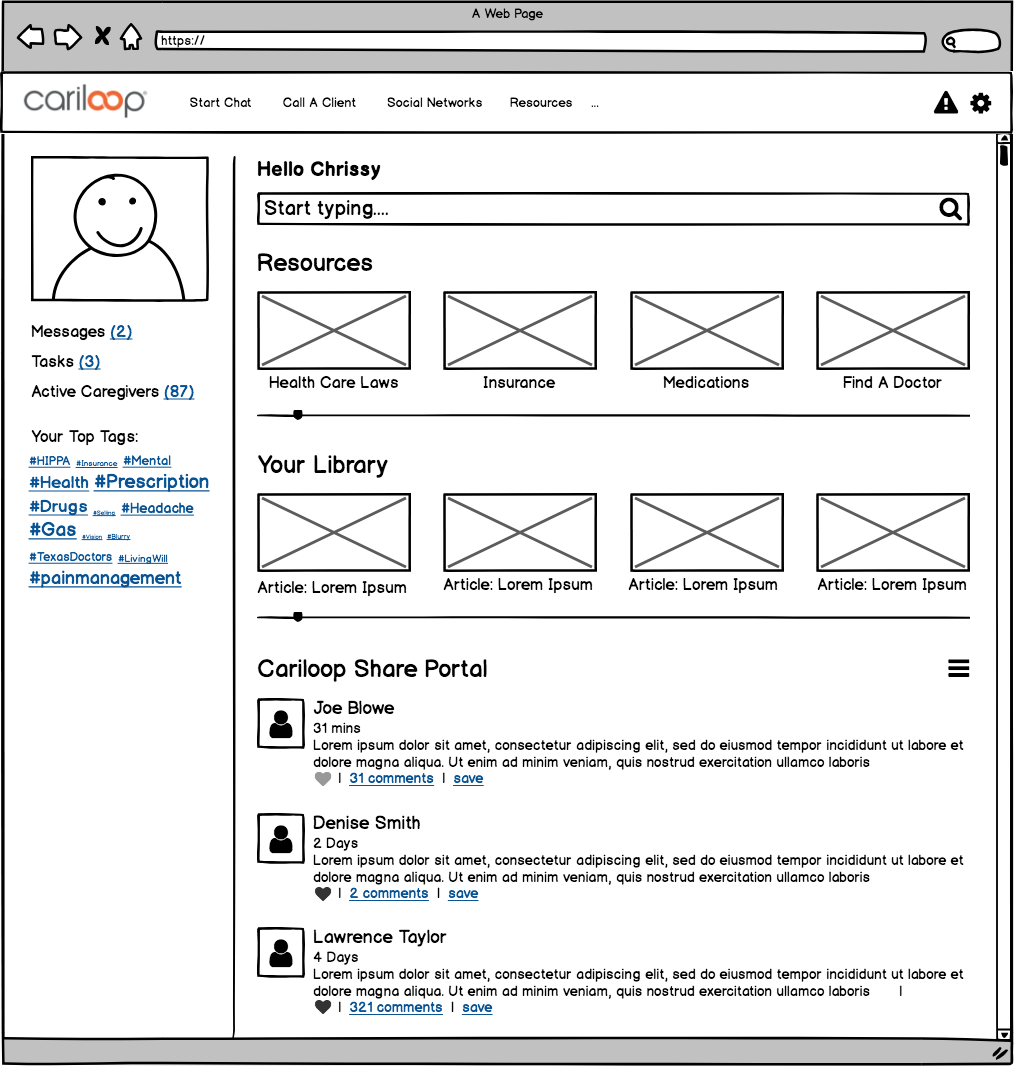Toggle heart on Denise Smith's post
This screenshot has height=1066, width=1014.
322,894
